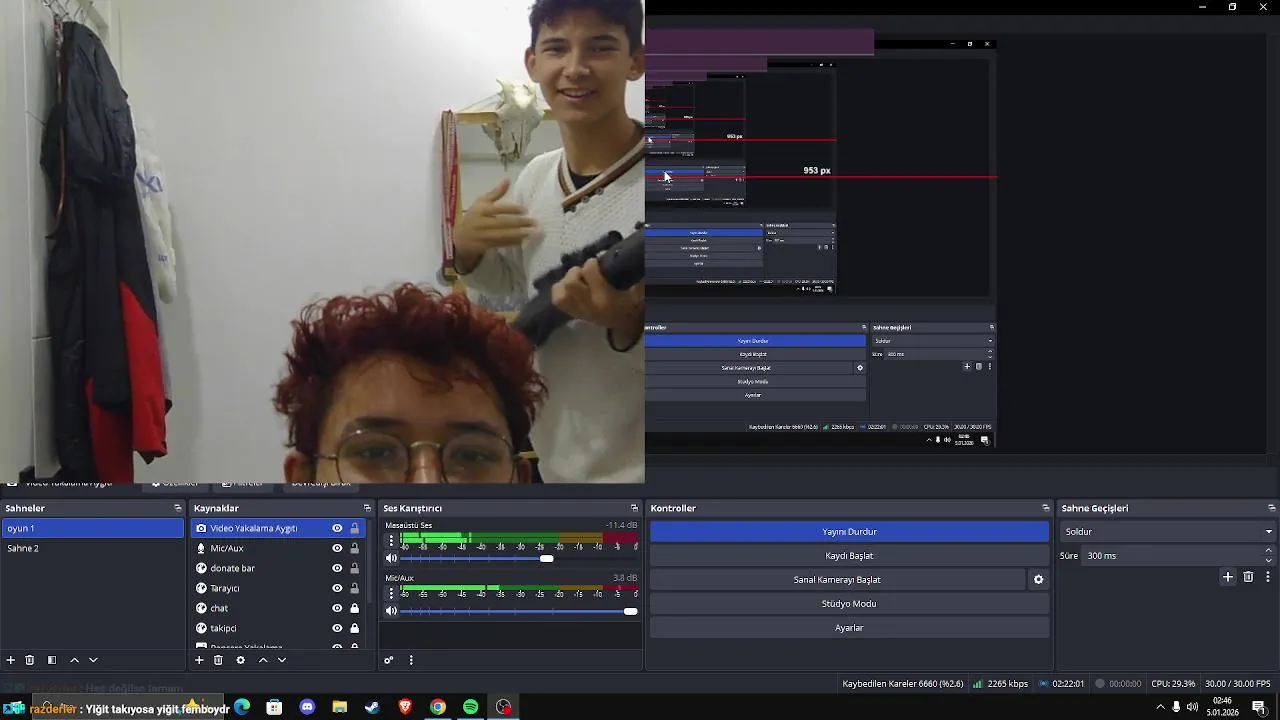Open Discord from the taskbar
This screenshot has width=1280, height=720.
coord(307,707)
